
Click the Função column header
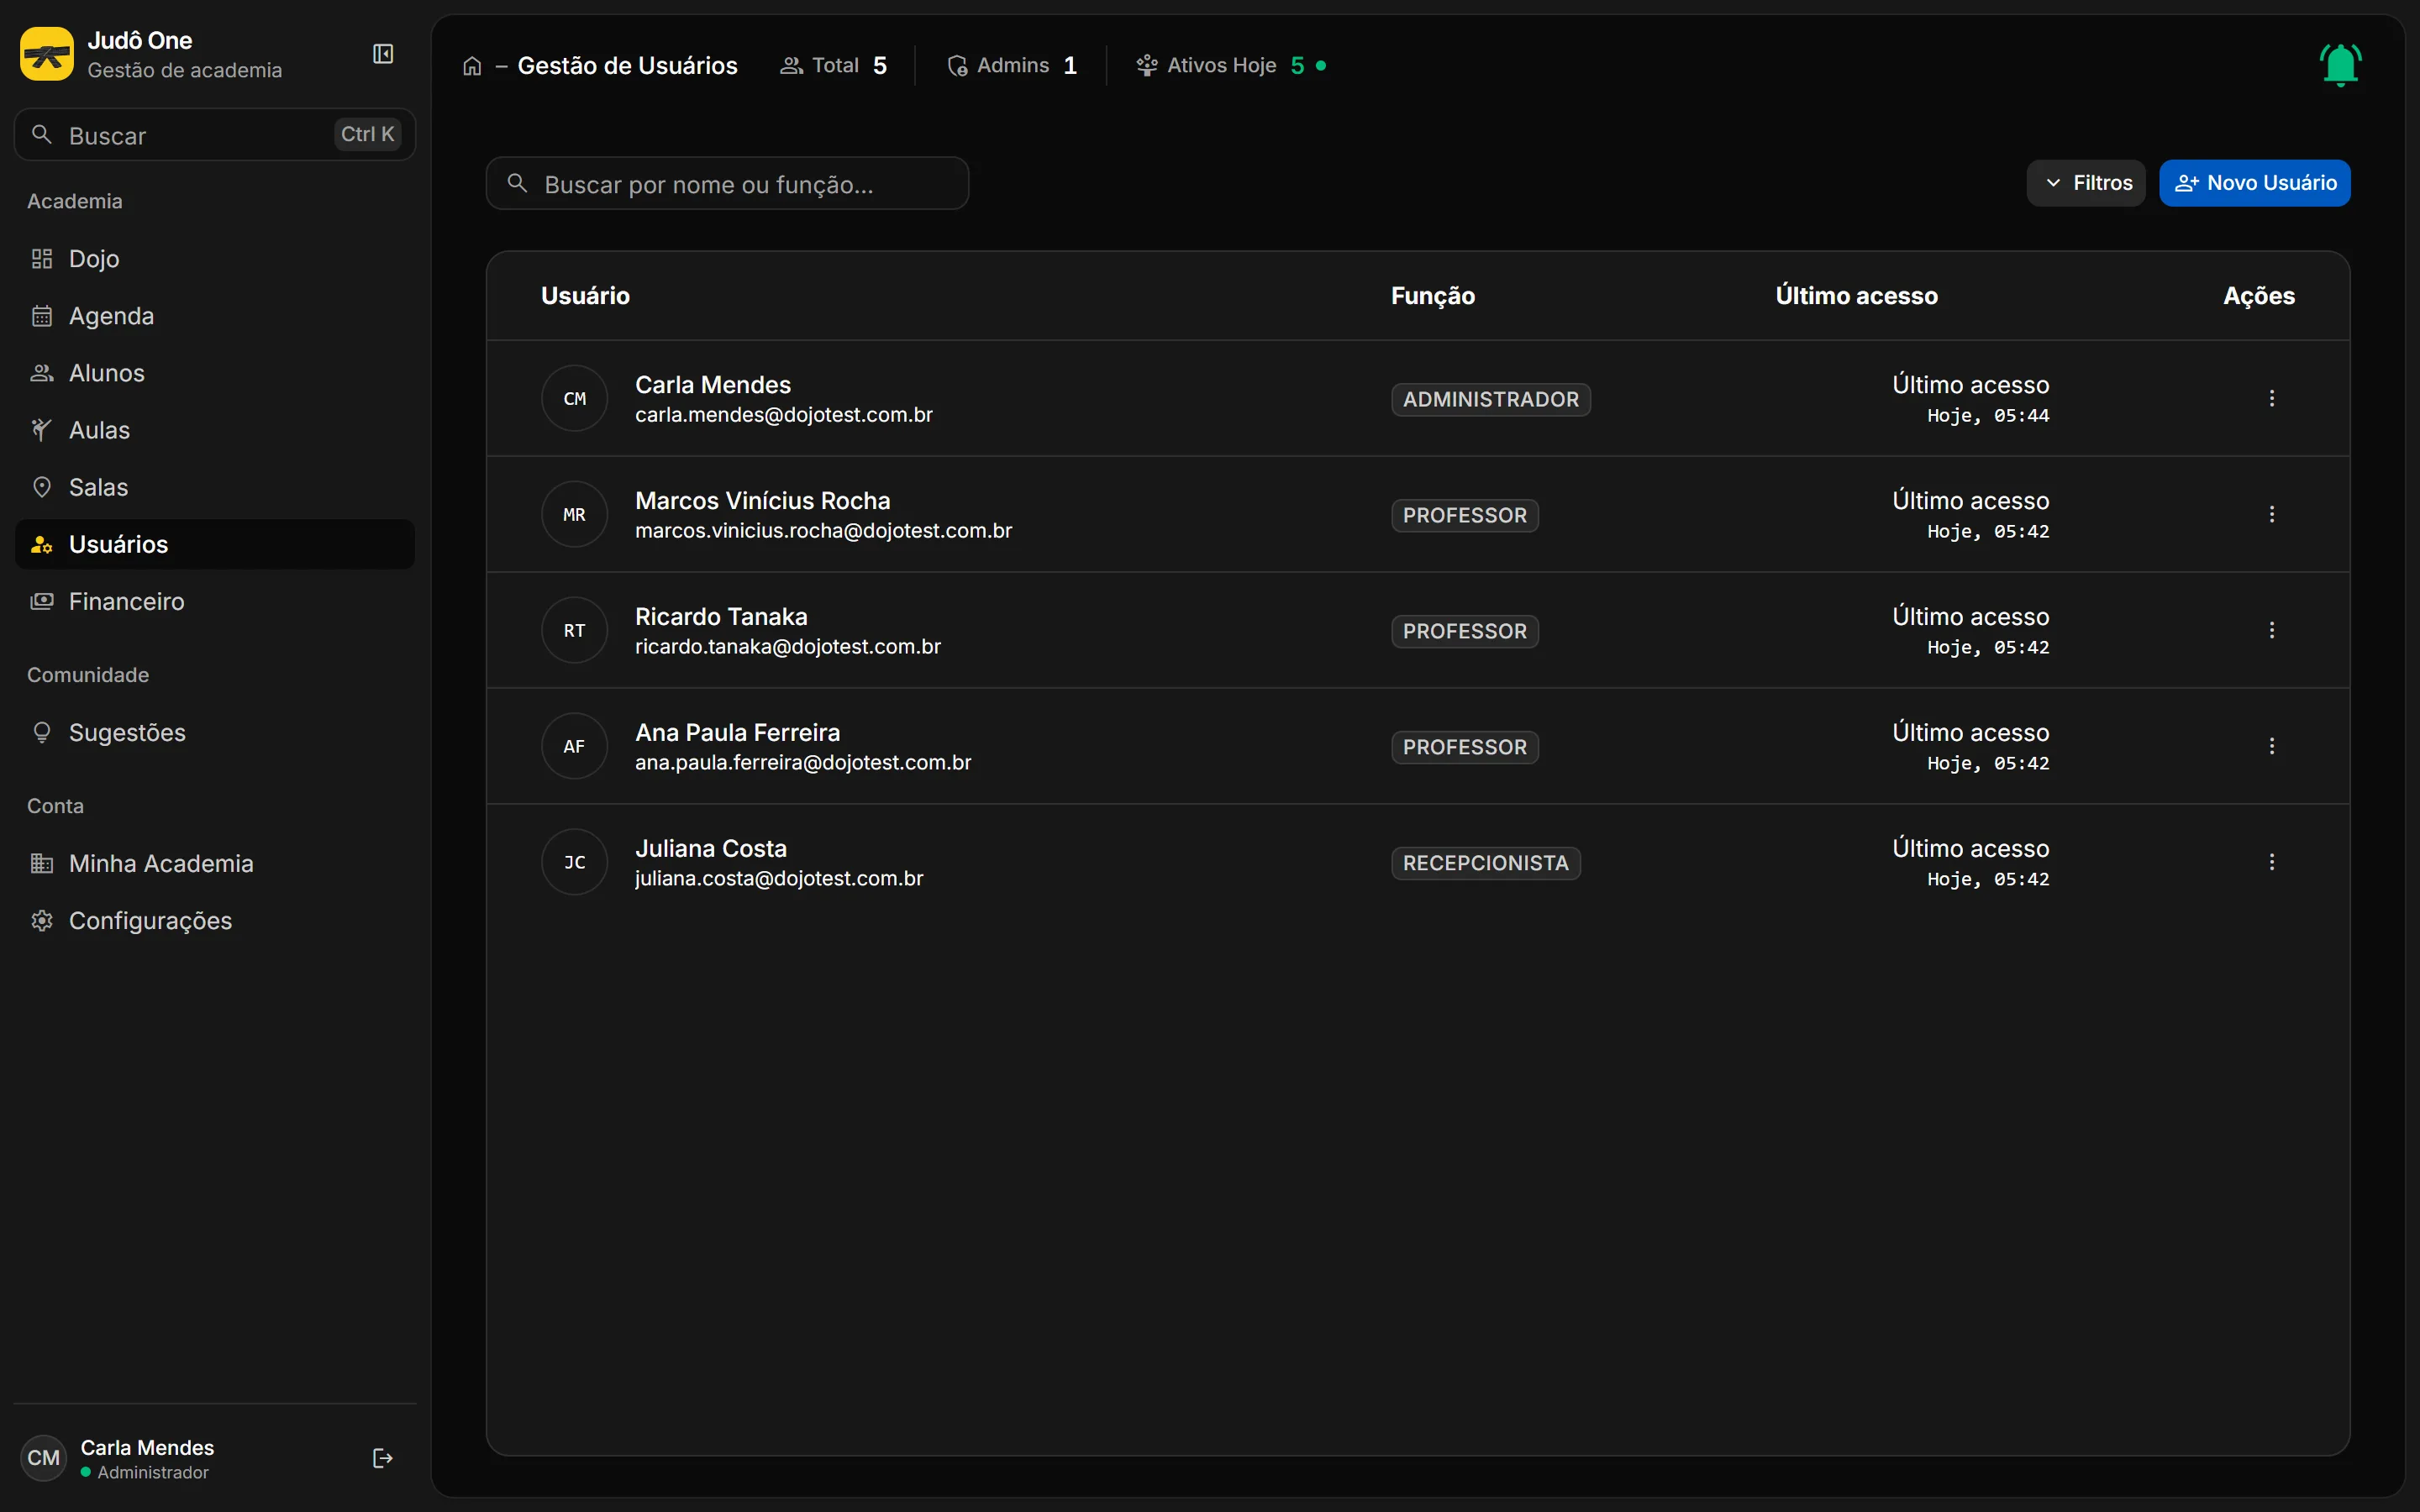(1433, 296)
